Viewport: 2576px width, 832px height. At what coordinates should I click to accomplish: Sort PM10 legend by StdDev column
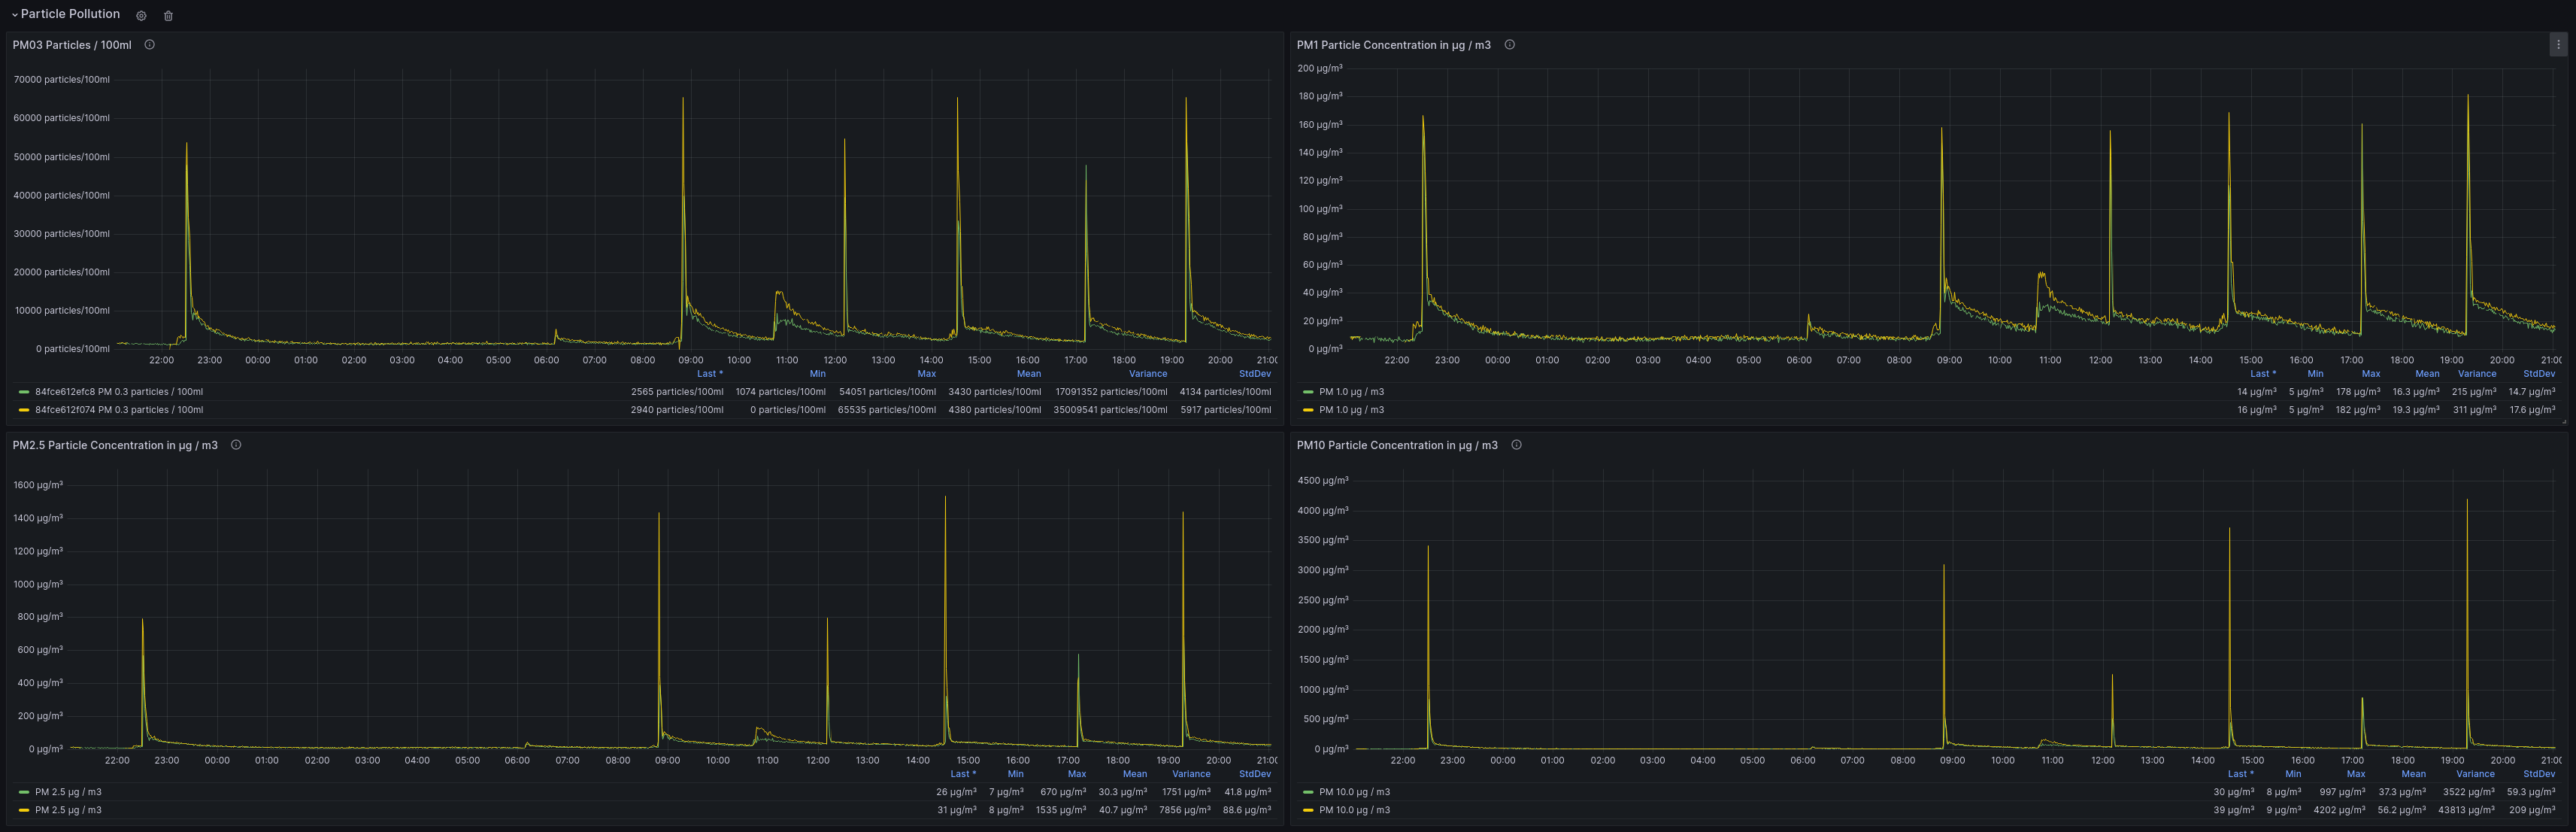pyautogui.click(x=2539, y=774)
